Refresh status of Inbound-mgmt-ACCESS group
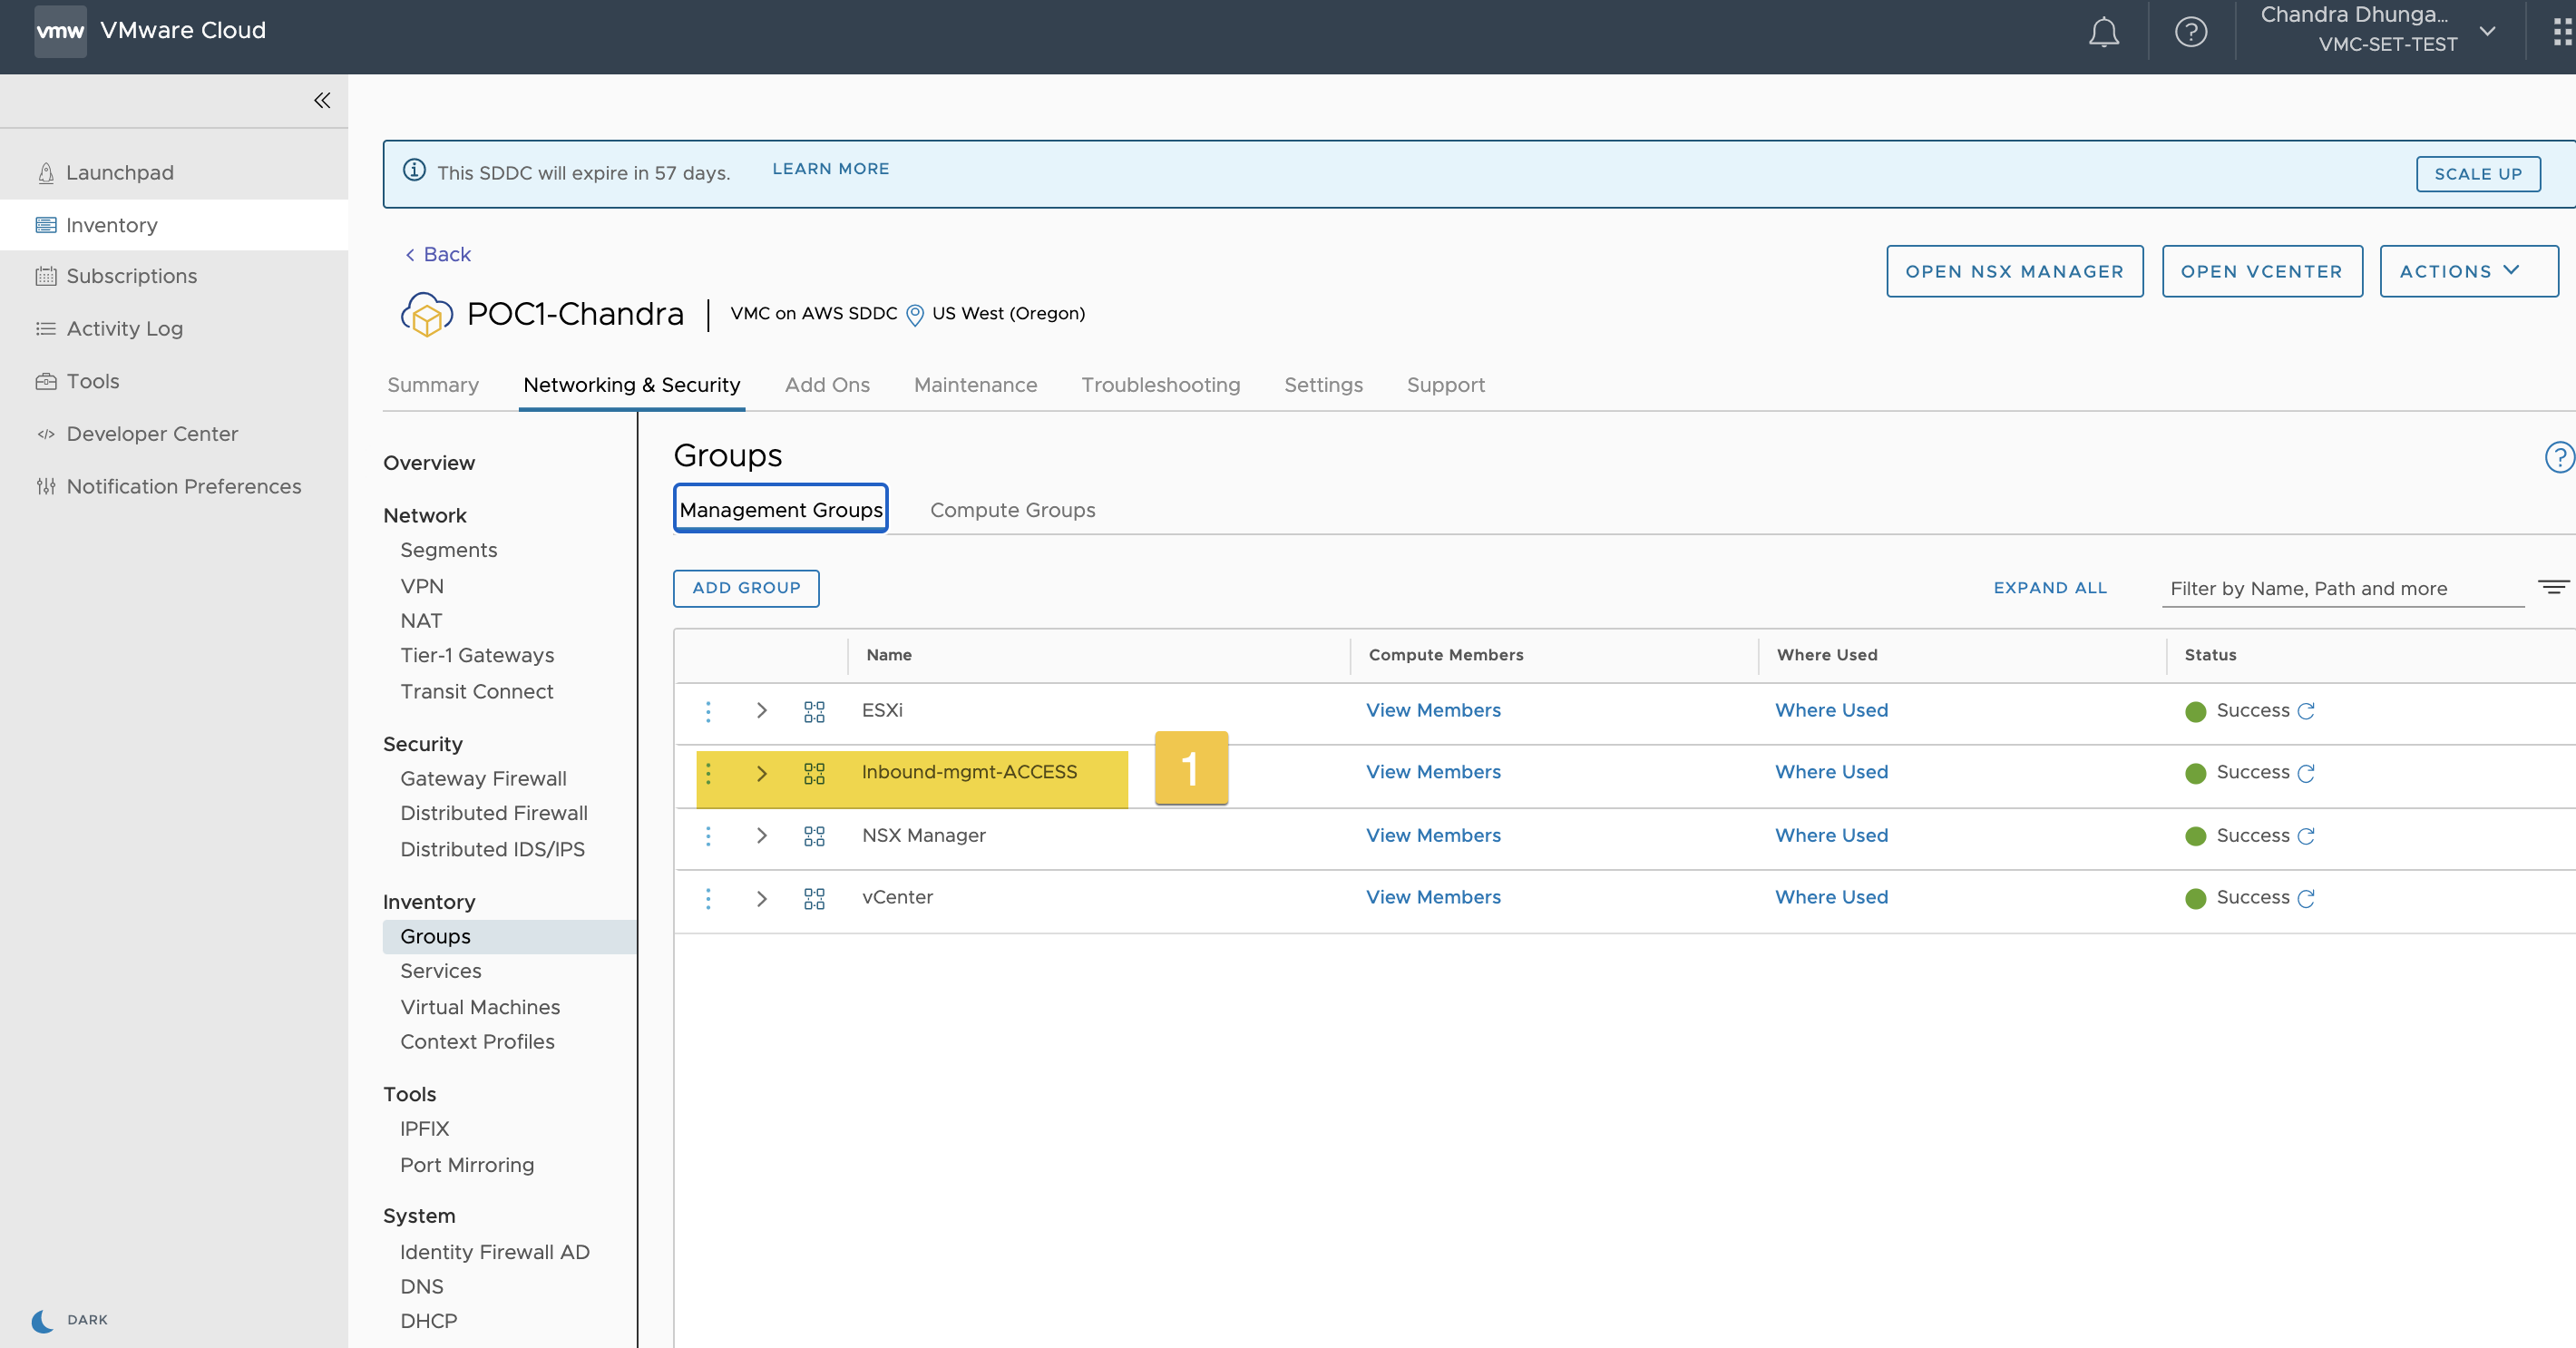 (x=2306, y=773)
